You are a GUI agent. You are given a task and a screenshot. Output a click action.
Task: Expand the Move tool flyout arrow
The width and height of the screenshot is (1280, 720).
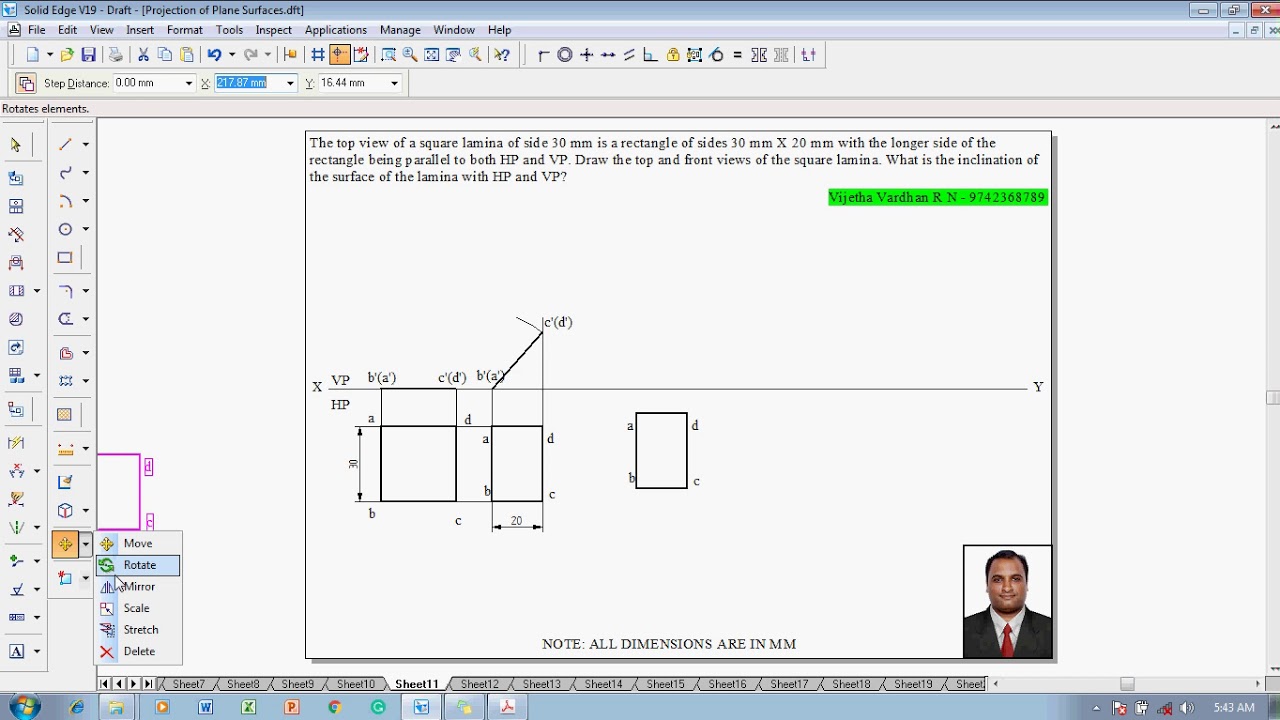click(86, 544)
